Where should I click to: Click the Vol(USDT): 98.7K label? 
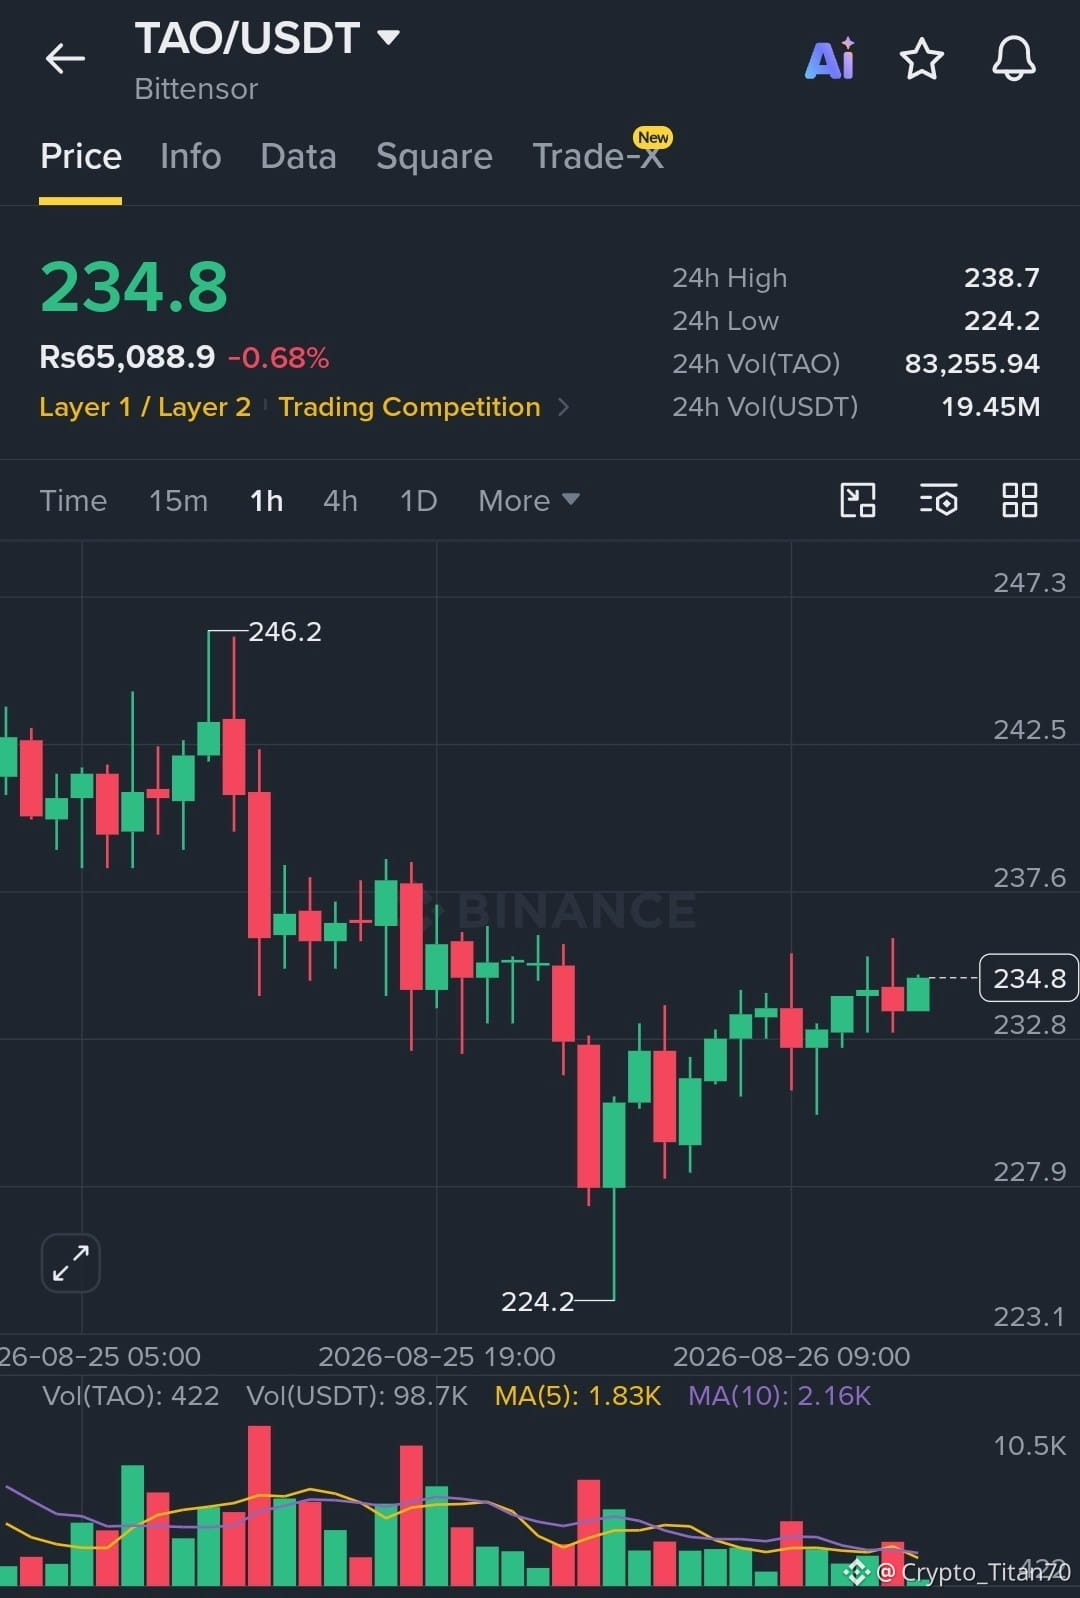(357, 1396)
